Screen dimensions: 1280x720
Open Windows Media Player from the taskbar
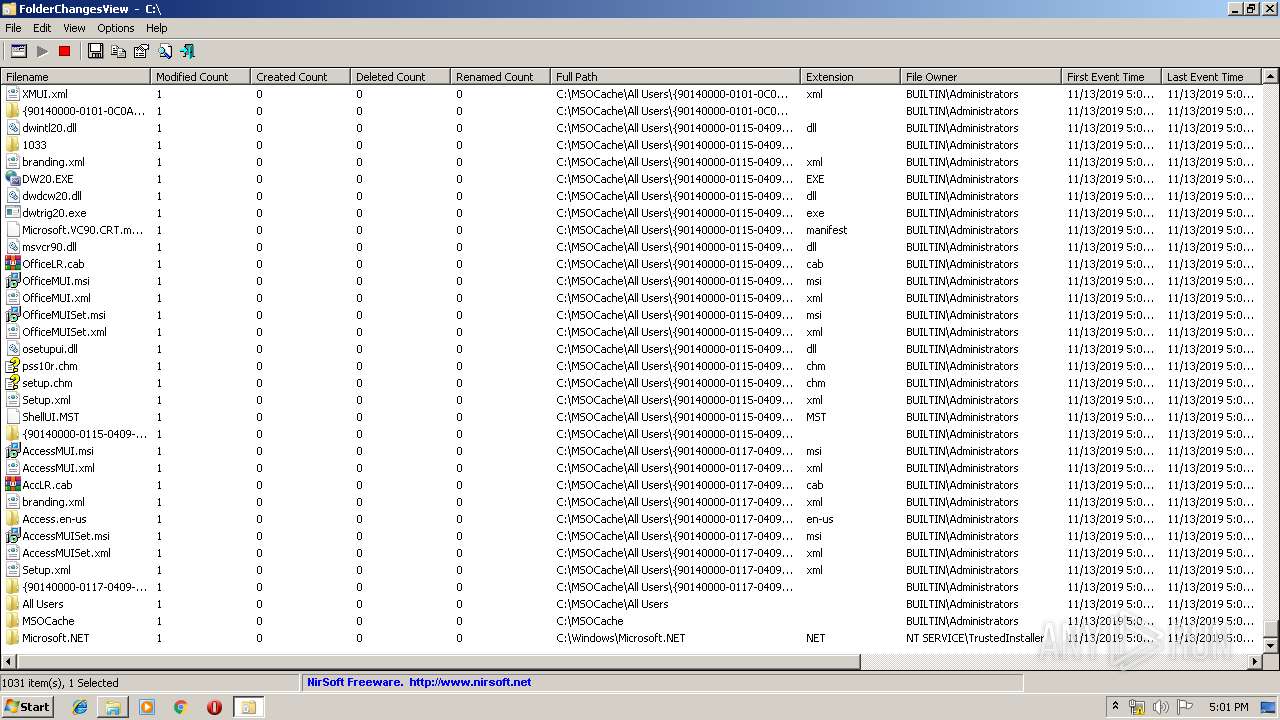click(x=147, y=707)
